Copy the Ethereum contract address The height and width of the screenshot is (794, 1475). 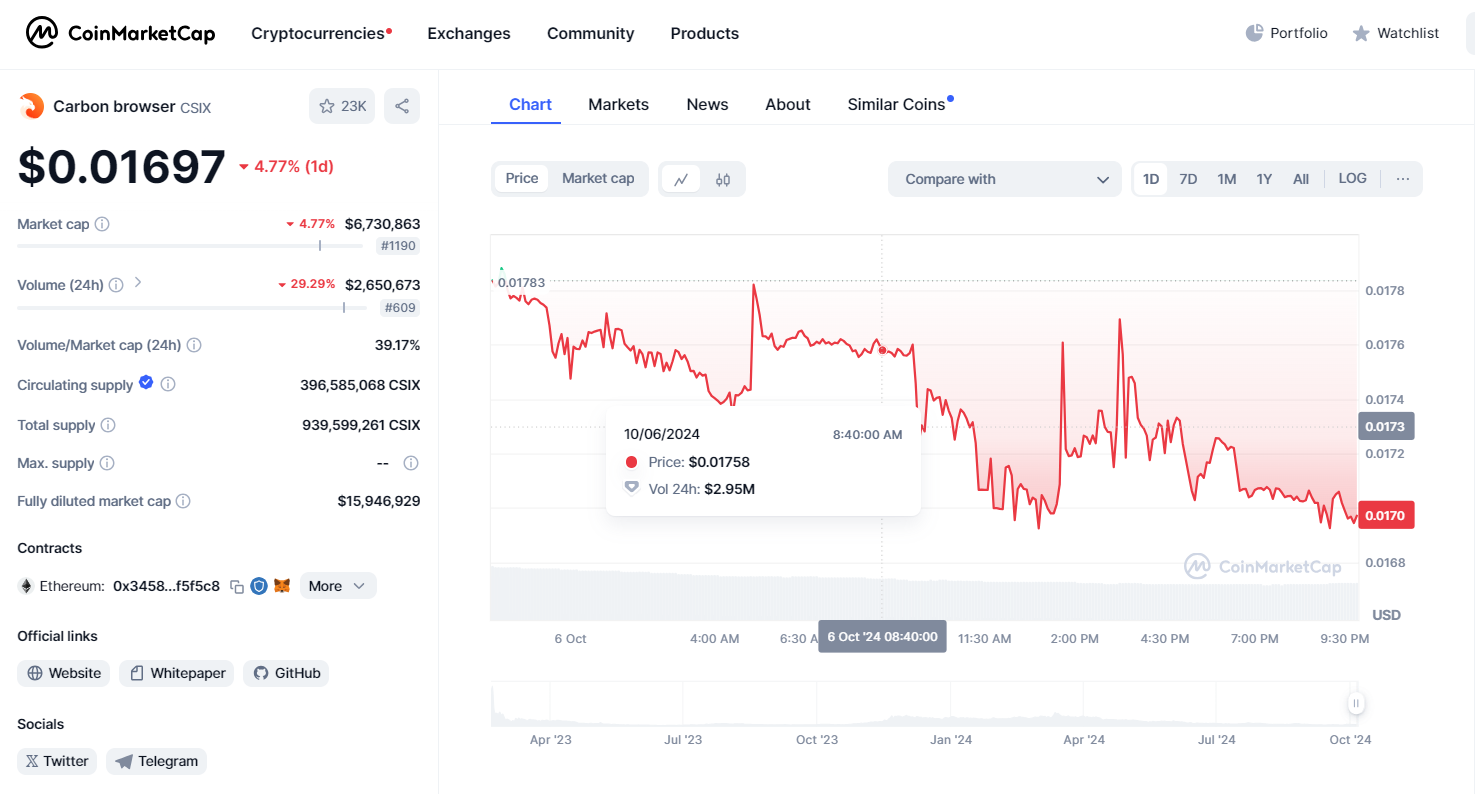pyautogui.click(x=237, y=587)
